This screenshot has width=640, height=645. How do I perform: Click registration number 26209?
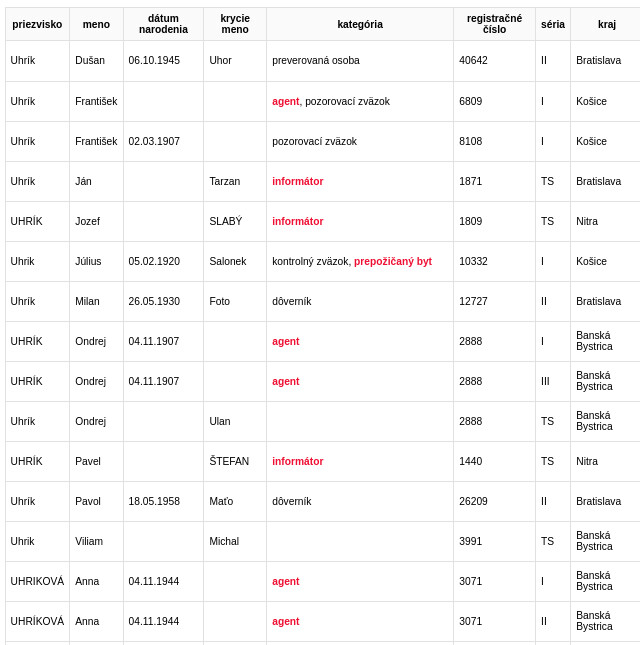(x=473, y=501)
